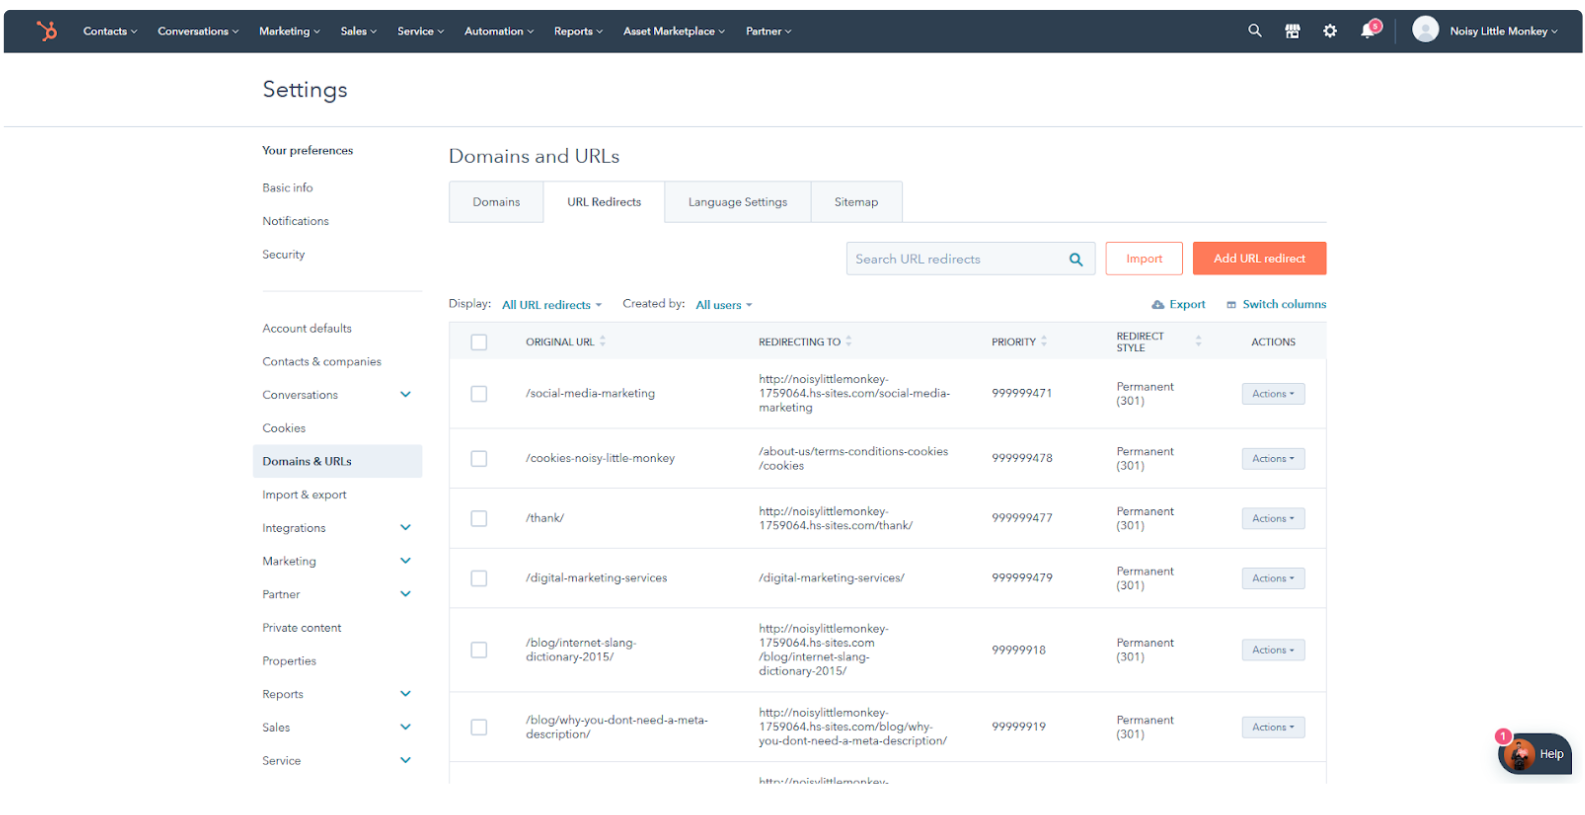Viewport: 1585px width, 815px height.
Task: Click the Add URL redirect button
Action: tap(1258, 259)
